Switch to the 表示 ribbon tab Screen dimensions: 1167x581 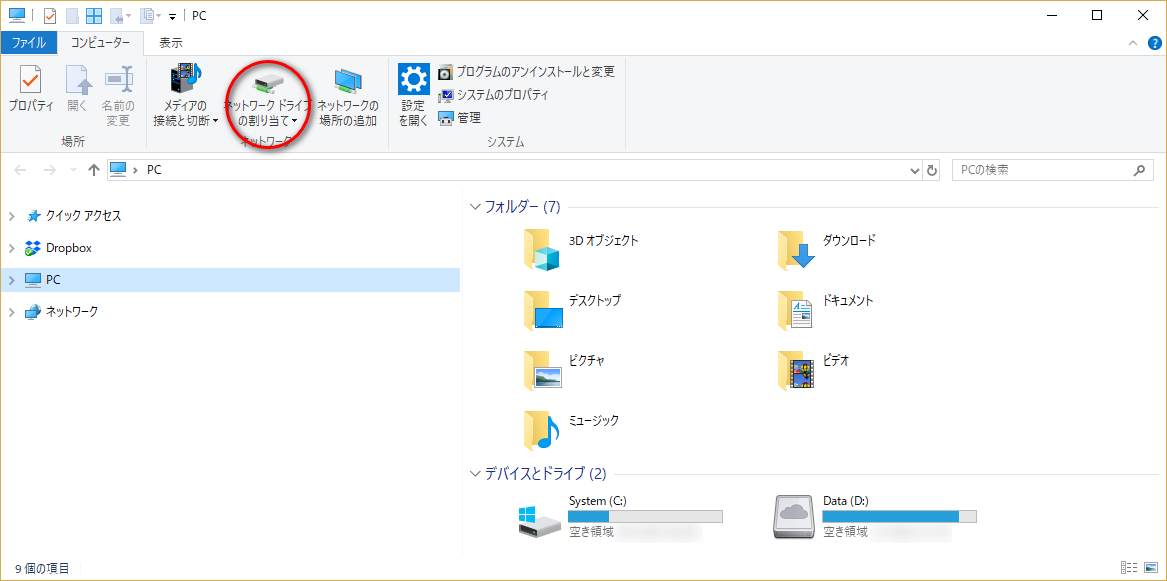[171, 43]
